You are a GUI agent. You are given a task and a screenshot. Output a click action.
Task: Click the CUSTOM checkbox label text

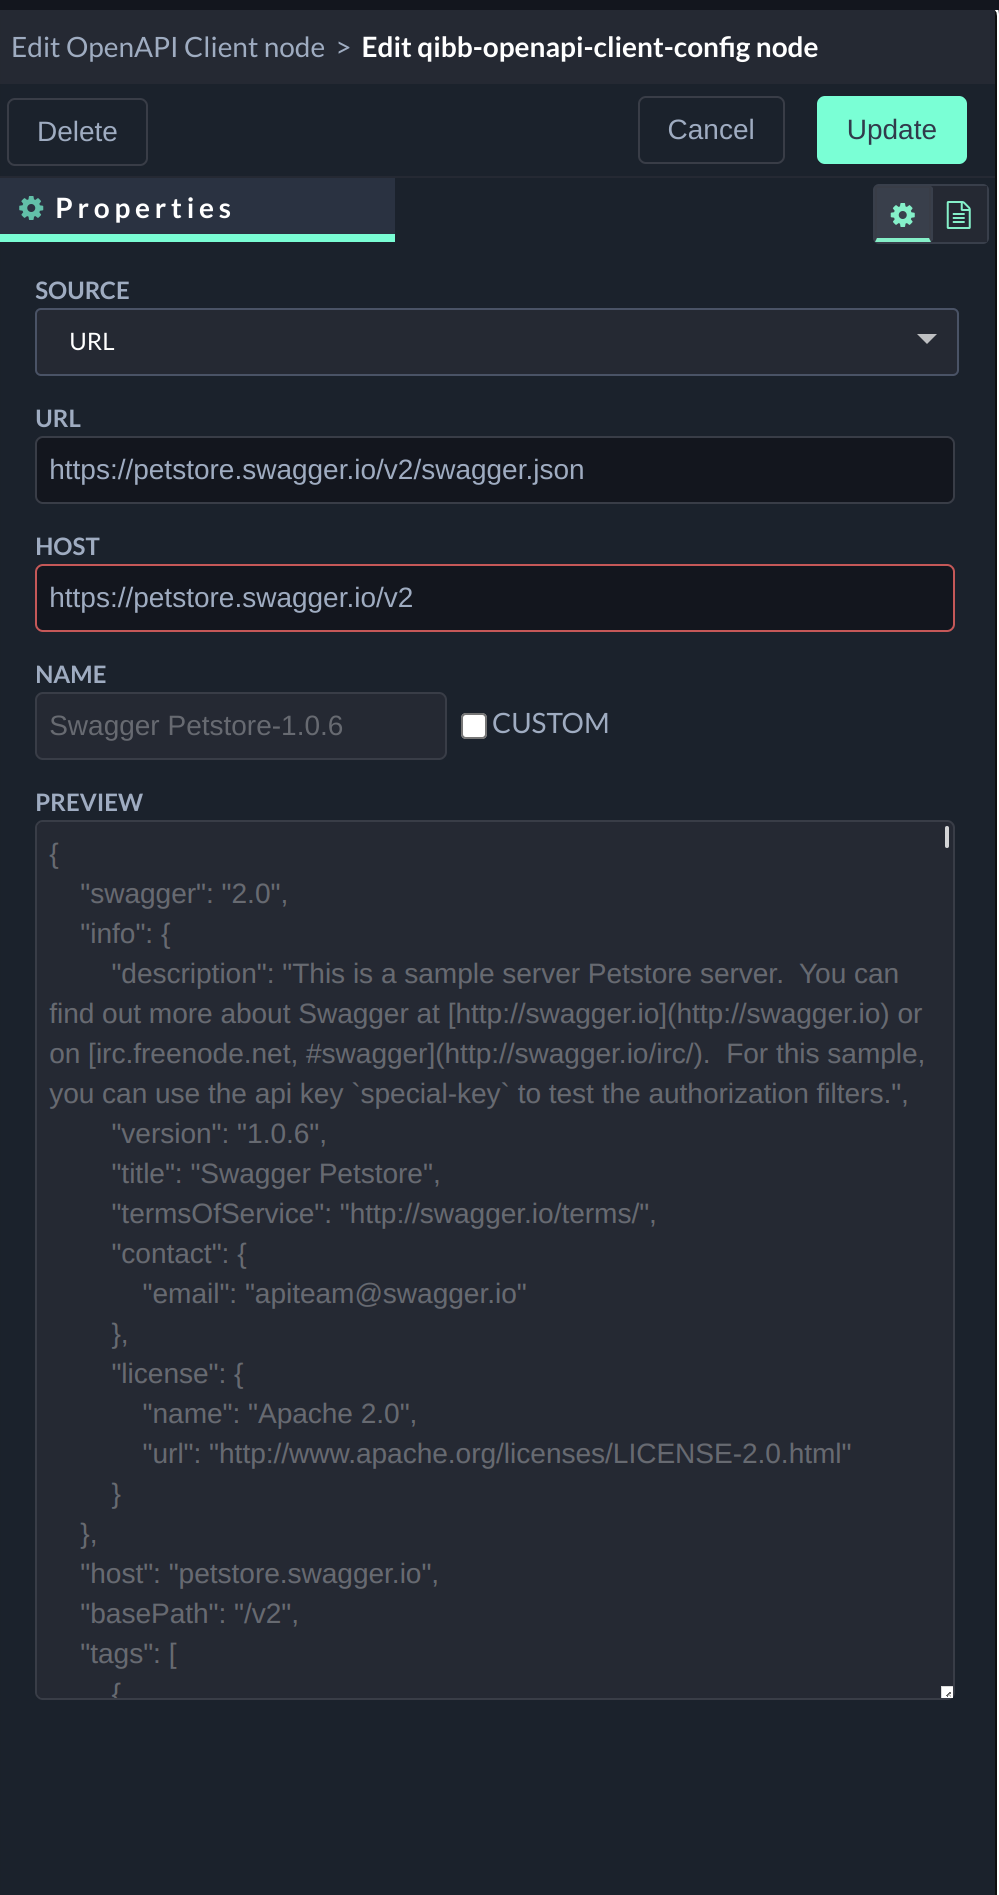click(x=550, y=723)
